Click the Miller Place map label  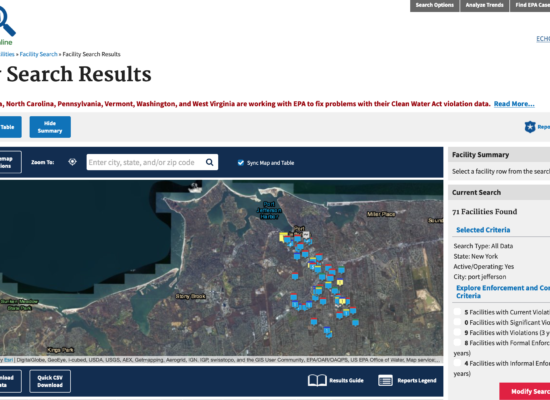pyautogui.click(x=381, y=214)
